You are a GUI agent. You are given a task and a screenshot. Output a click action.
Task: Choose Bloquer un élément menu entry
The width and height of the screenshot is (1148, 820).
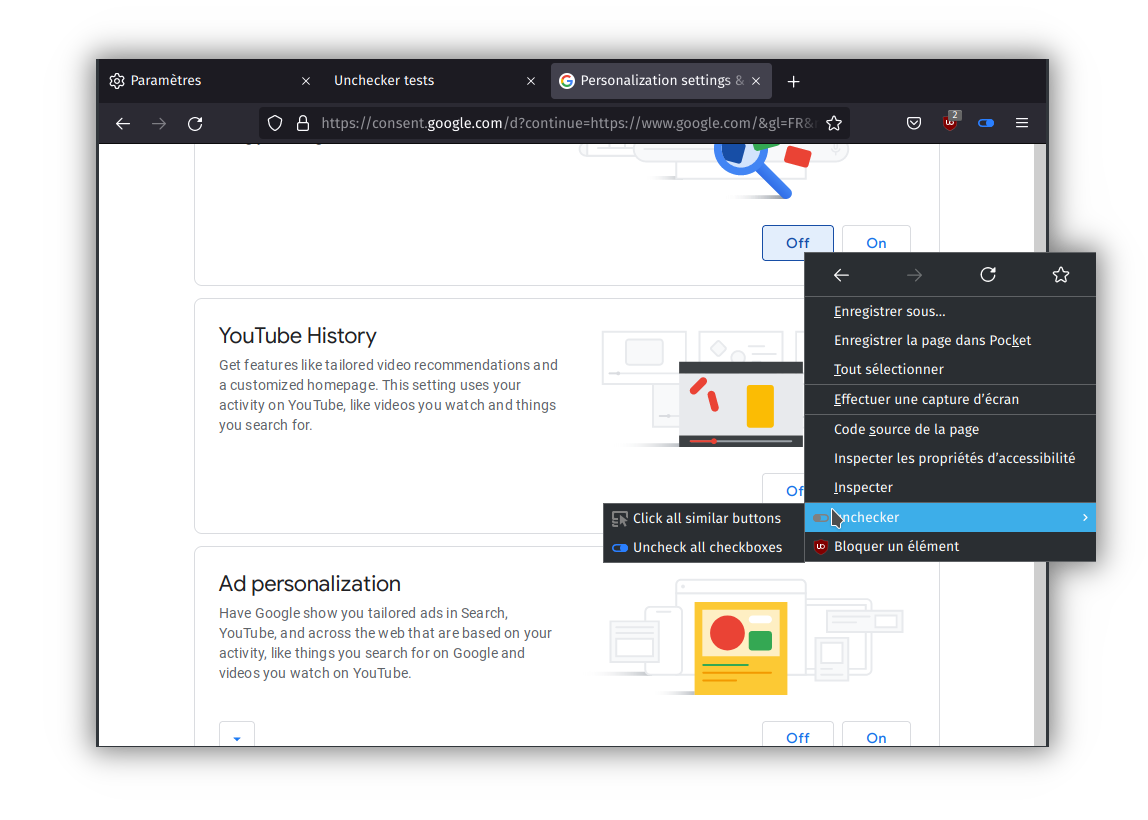950,547
